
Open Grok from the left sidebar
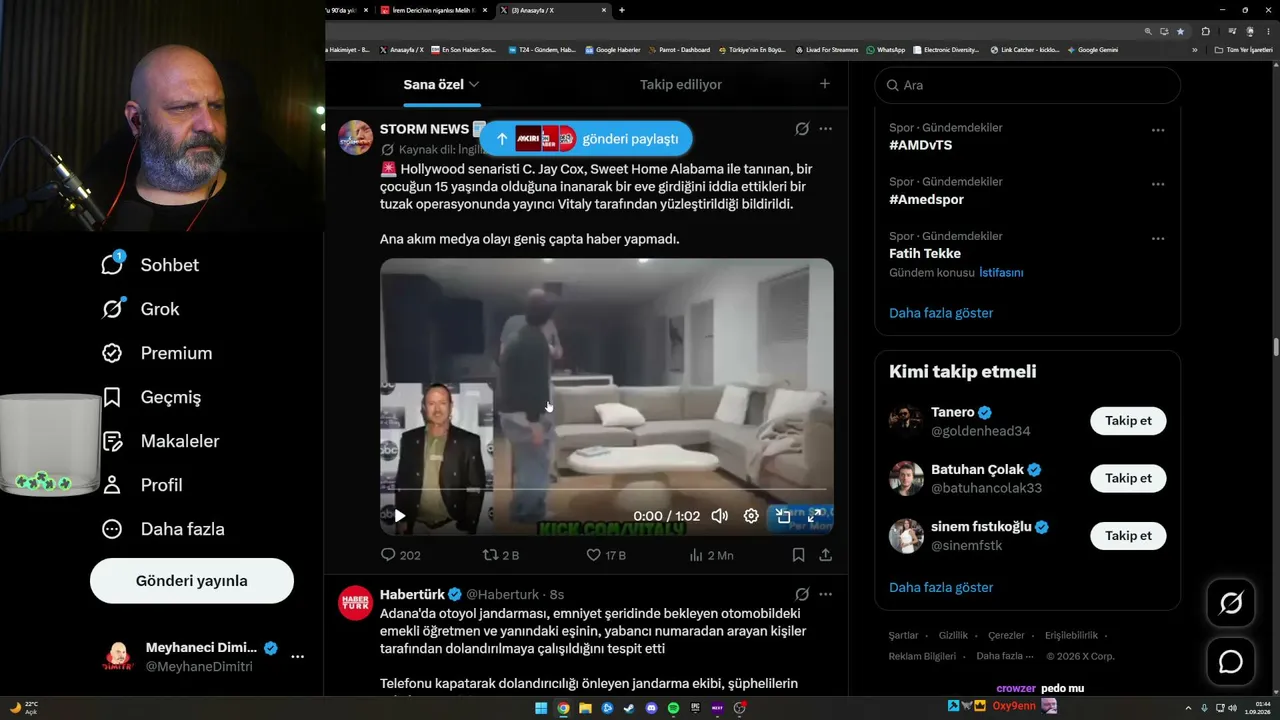141,309
